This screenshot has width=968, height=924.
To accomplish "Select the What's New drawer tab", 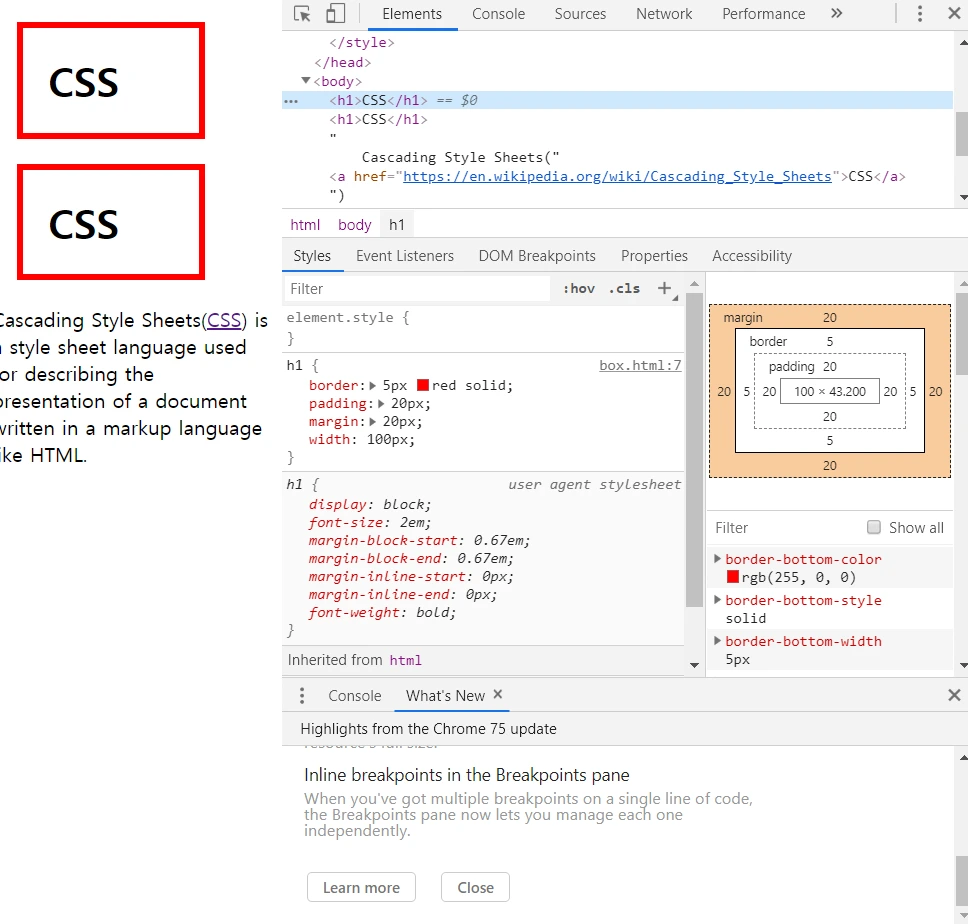I will 445,696.
